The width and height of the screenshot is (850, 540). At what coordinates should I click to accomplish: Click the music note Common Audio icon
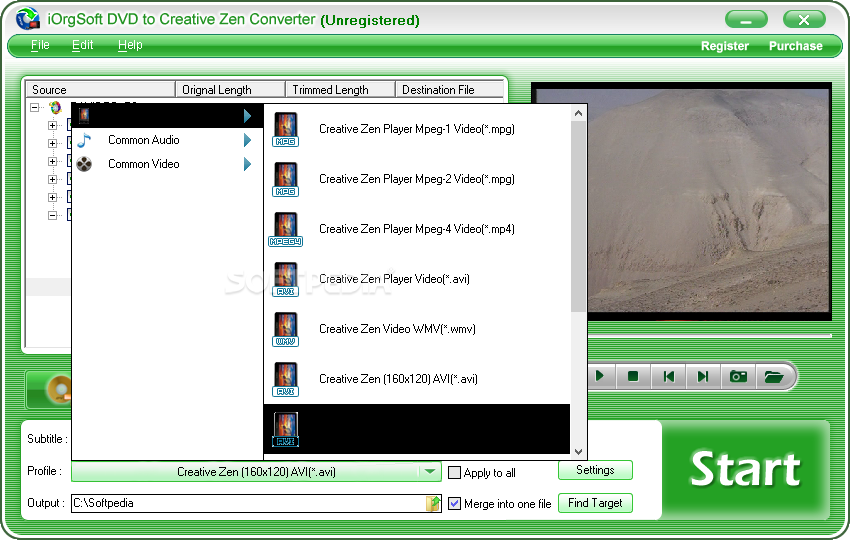click(84, 140)
